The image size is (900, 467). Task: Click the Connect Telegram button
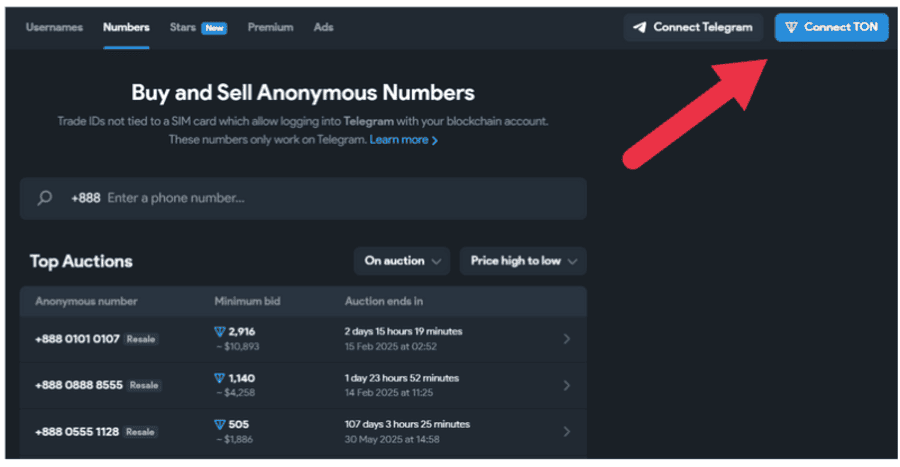pyautogui.click(x=693, y=27)
